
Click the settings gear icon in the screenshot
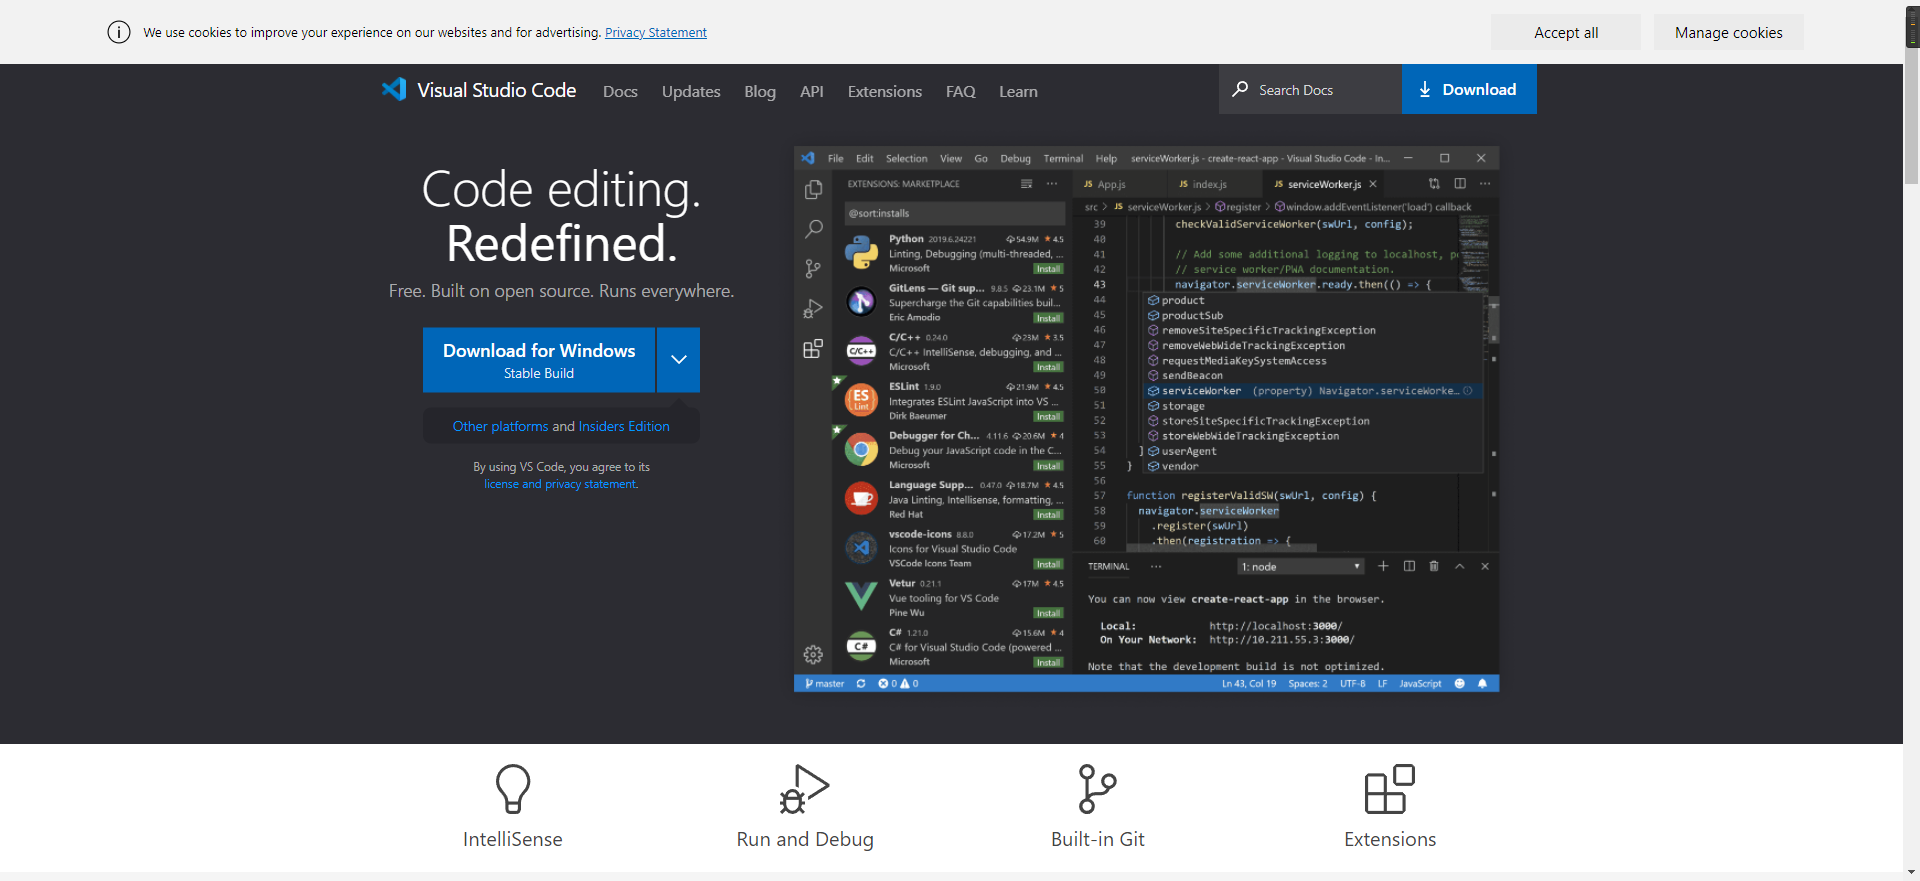pyautogui.click(x=813, y=655)
